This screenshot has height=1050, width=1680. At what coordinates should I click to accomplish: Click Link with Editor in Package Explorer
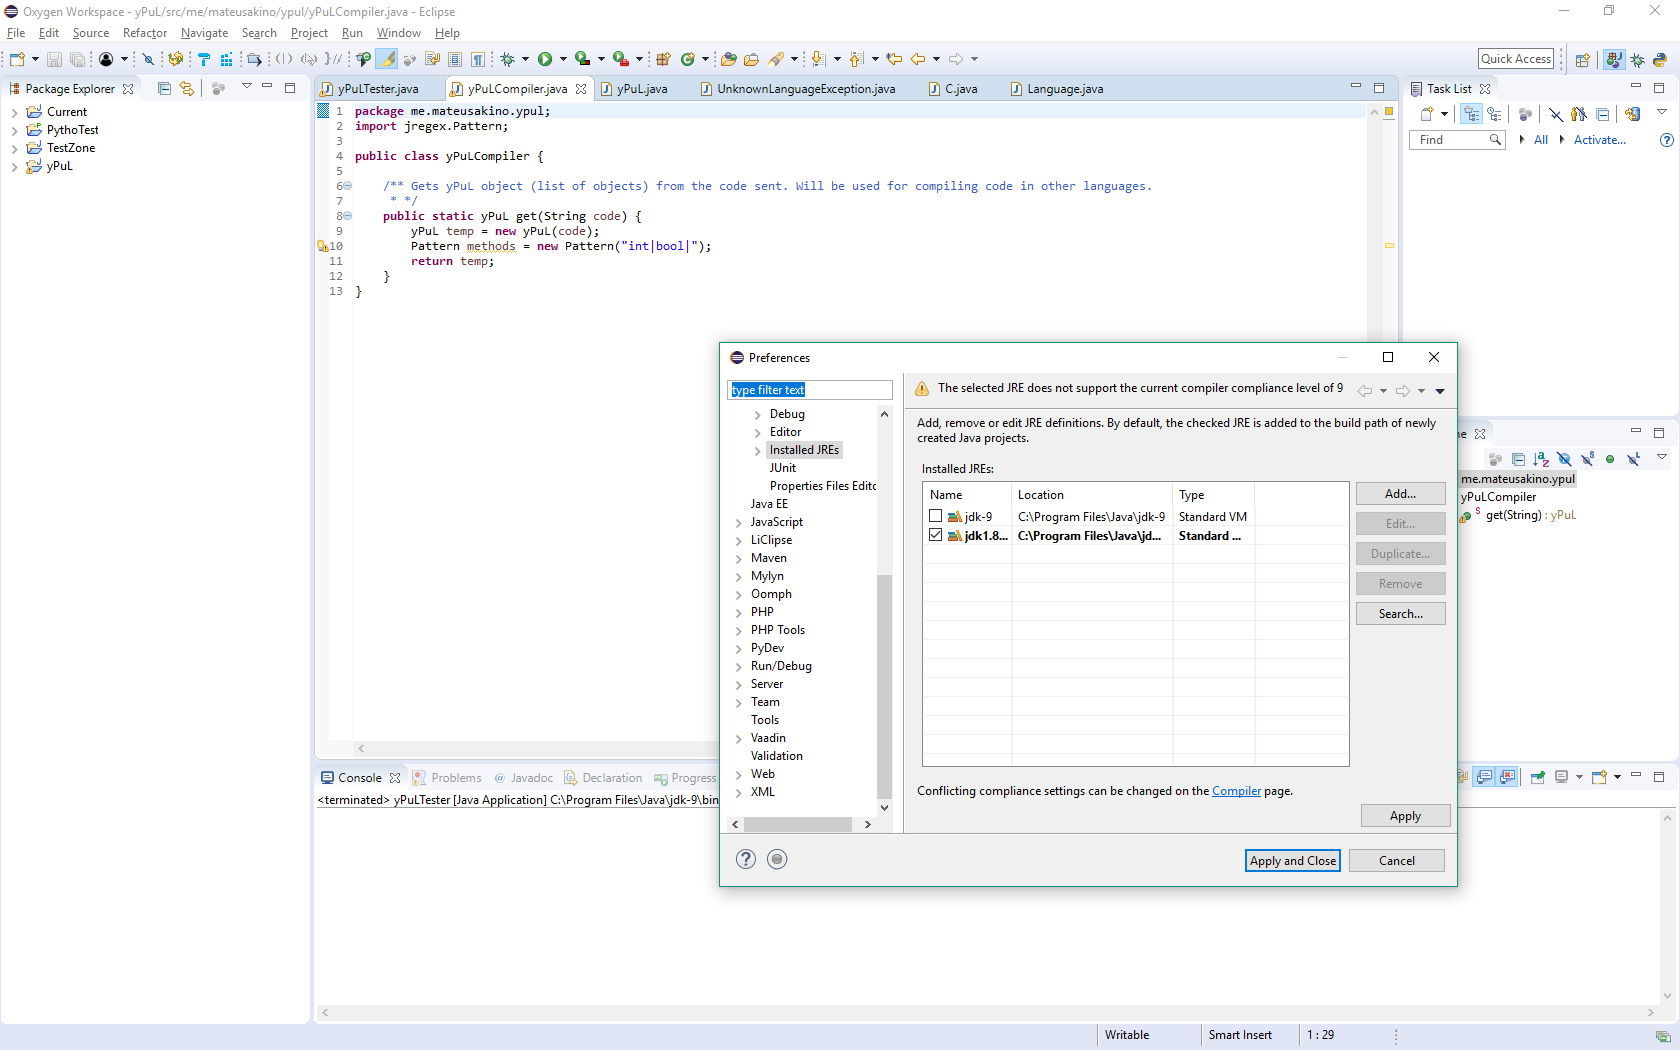[187, 89]
